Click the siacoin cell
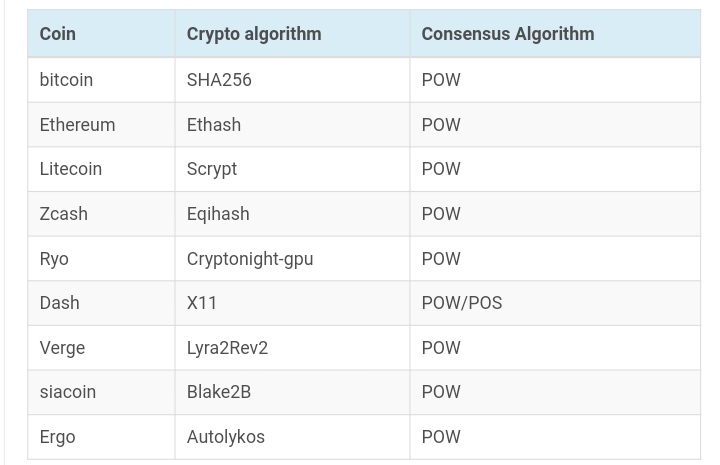Viewport: 720px width, 465px height. coord(68,392)
